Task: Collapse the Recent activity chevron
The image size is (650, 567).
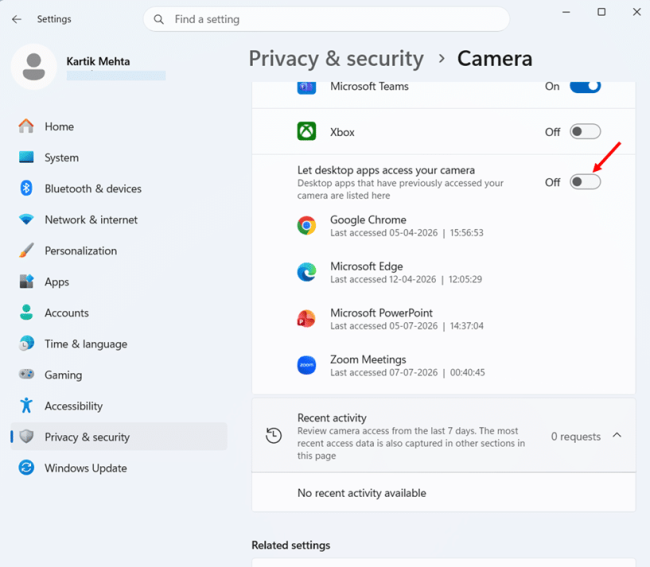Action: 617,435
